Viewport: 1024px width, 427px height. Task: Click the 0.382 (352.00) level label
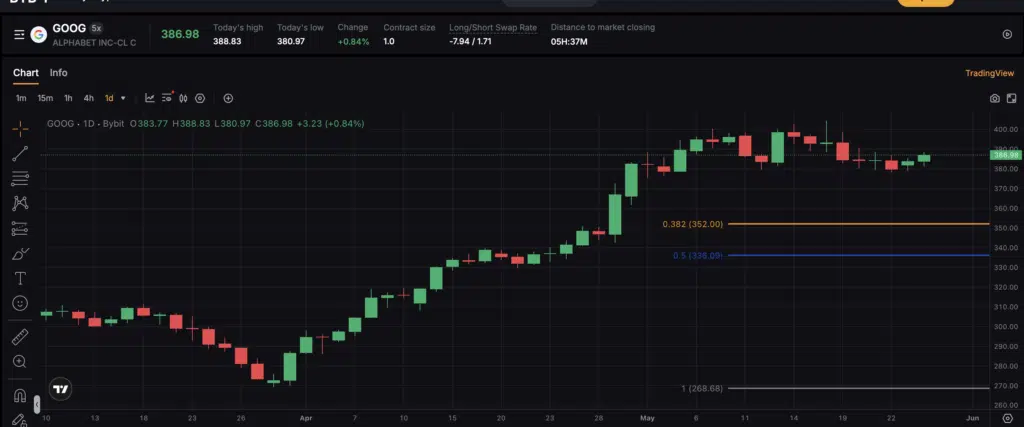[x=693, y=224]
